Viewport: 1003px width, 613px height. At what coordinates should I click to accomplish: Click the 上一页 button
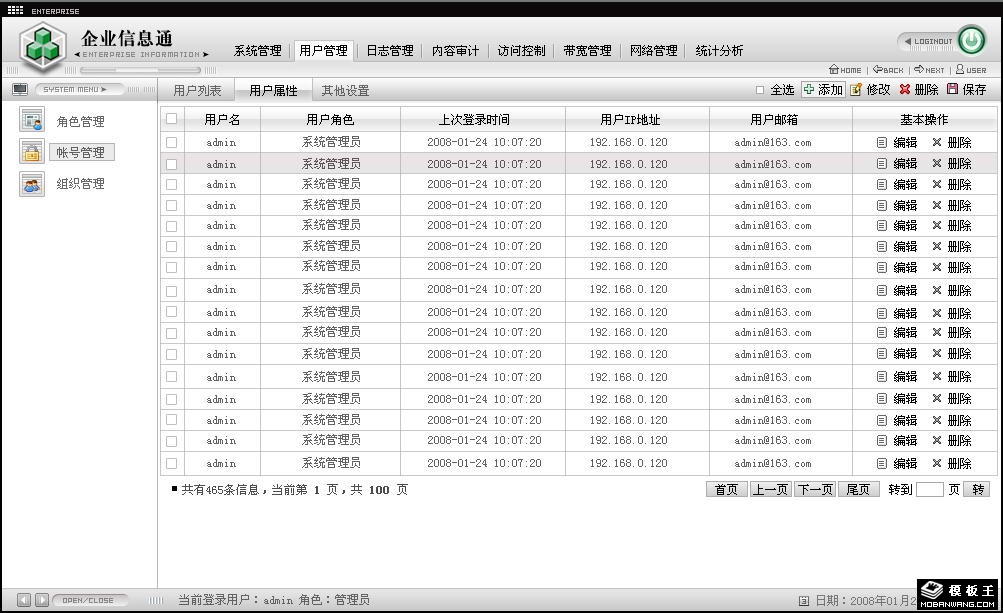[770, 490]
